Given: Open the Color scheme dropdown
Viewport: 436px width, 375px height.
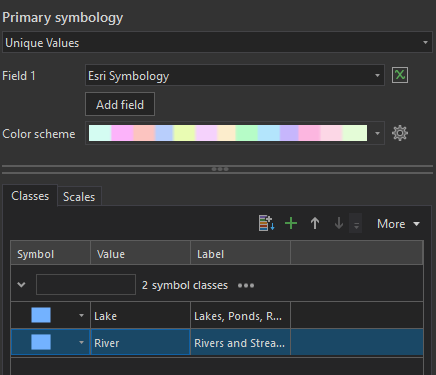Looking at the screenshot, I should pyautogui.click(x=377, y=133).
